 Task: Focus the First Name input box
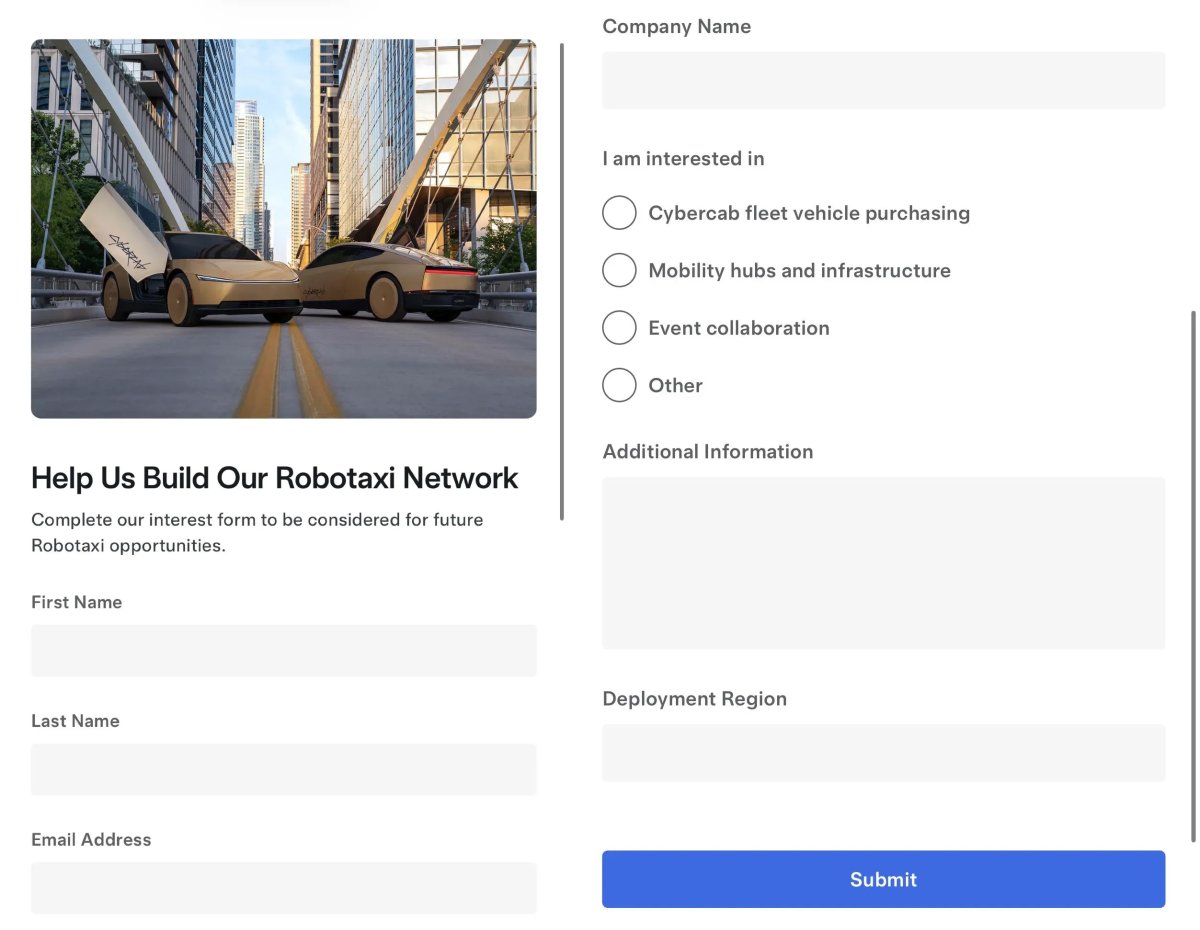point(284,651)
